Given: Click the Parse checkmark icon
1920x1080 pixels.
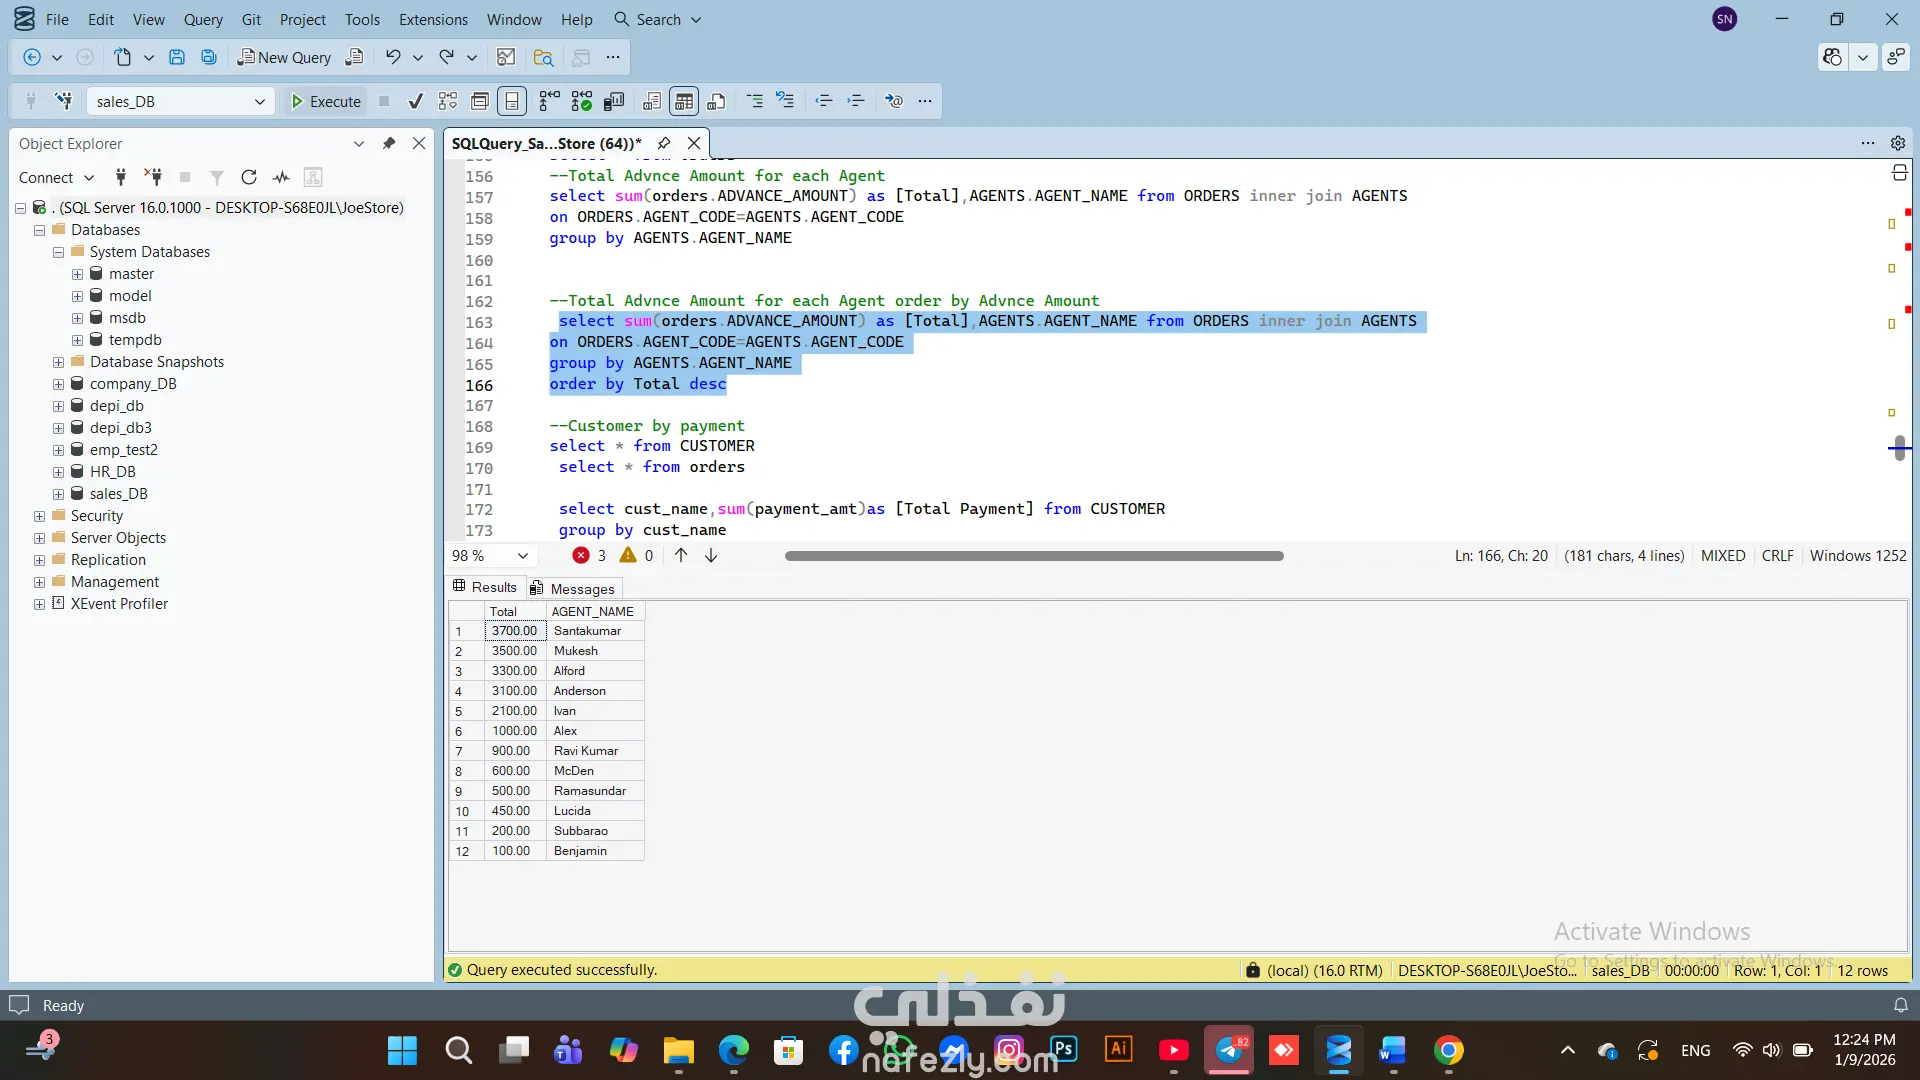Looking at the screenshot, I should [415, 101].
